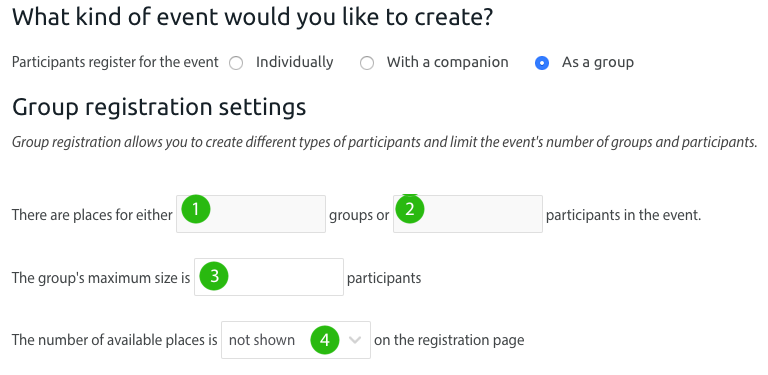Click the green number 2 marker
The width and height of the screenshot is (768, 375).
pos(410,210)
